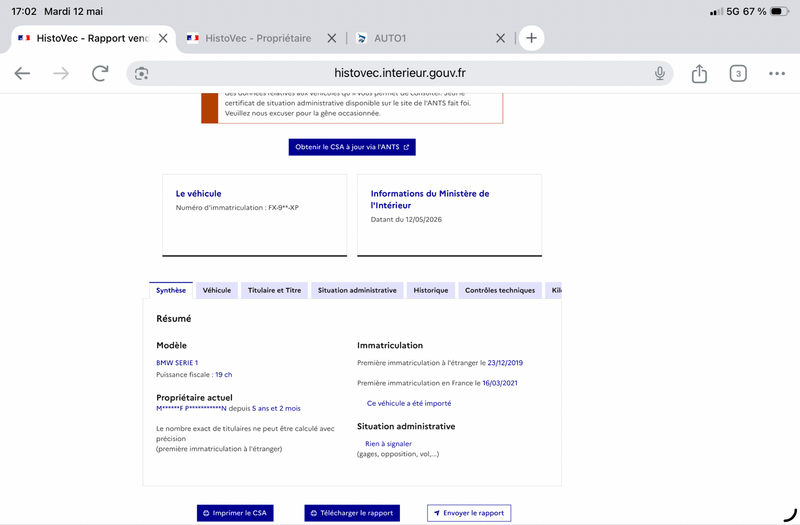Screen dimensions: 800x525
Task: Show the Contrôles techniques tab
Action: tap(500, 290)
